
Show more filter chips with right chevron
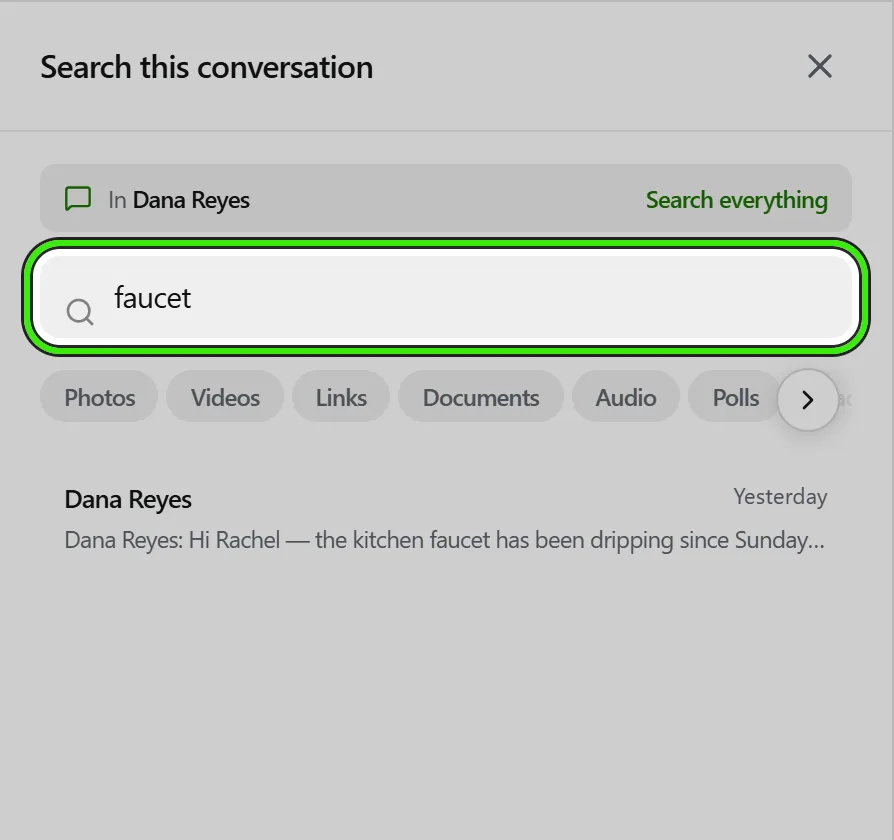pos(807,400)
